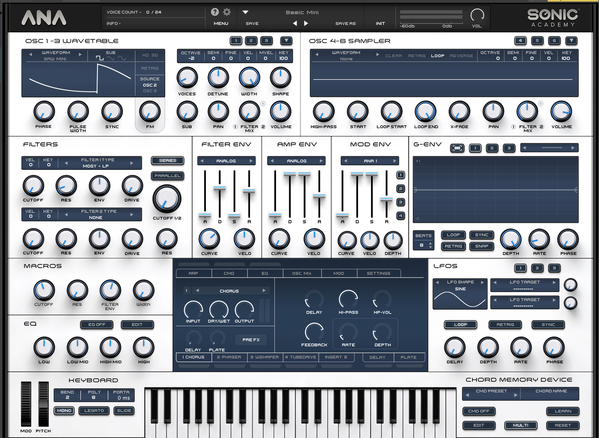Click the EQ Low Mid knob
Image resolution: width=599 pixels, height=438 pixels.
point(78,347)
